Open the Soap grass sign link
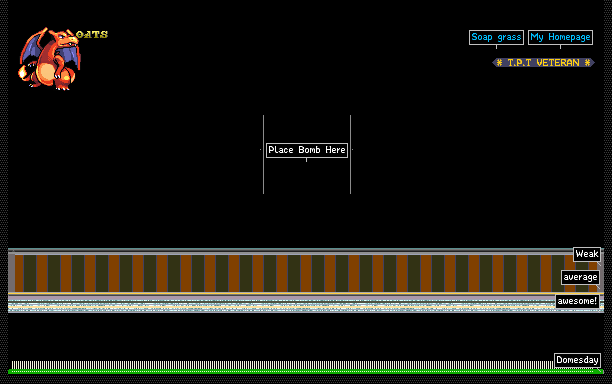Image resolution: width=612 pixels, height=384 pixels. pos(496,37)
